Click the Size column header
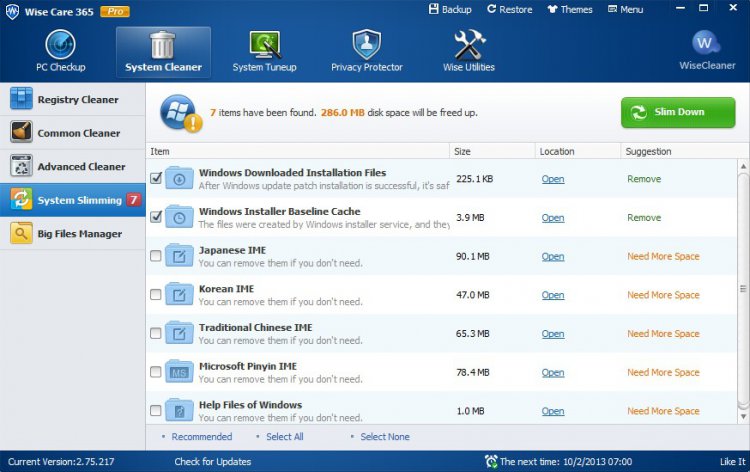 pyautogui.click(x=492, y=151)
